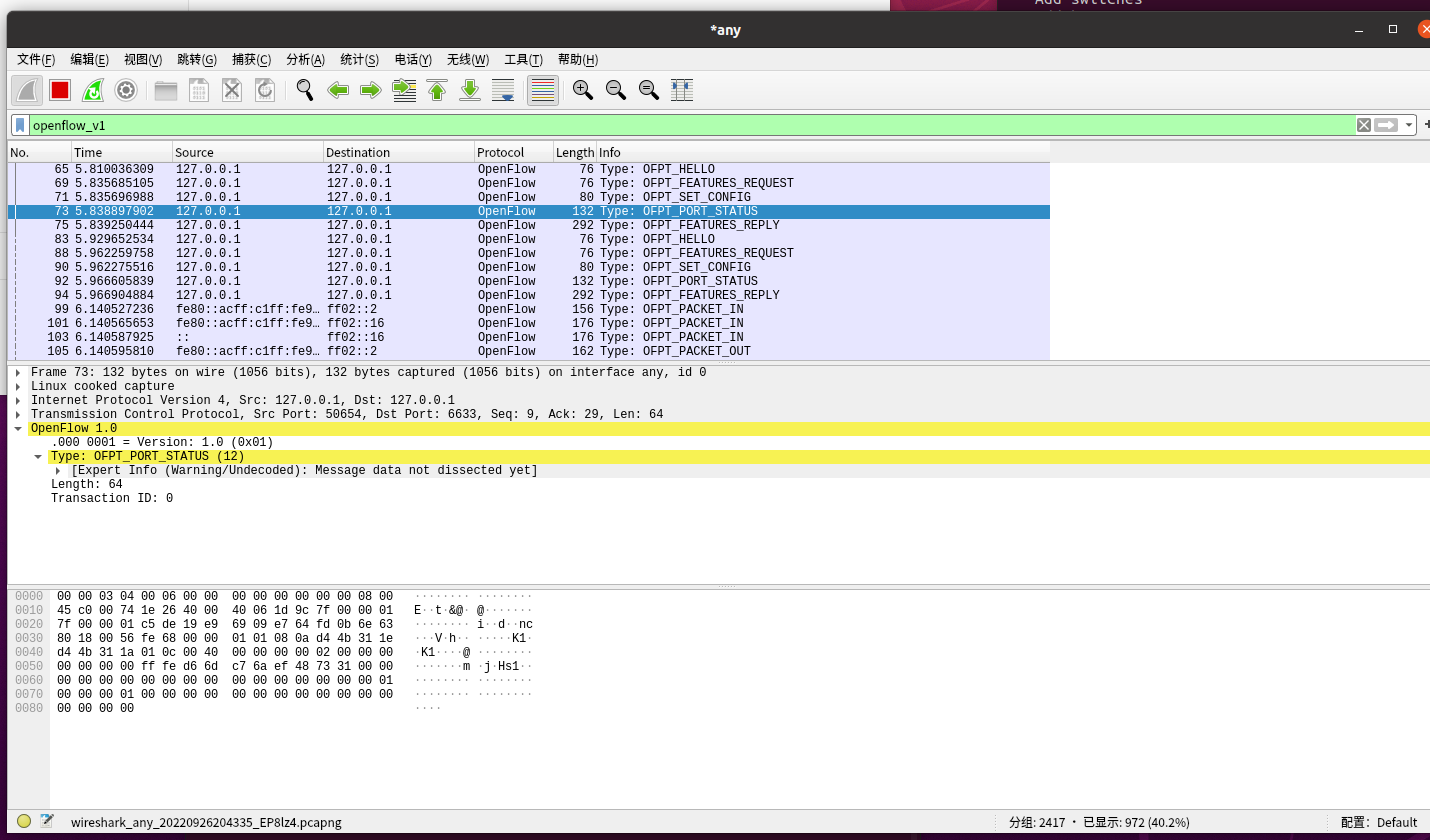The width and height of the screenshot is (1430, 840).
Task: Apply the display filter arrow button
Action: tap(1386, 125)
